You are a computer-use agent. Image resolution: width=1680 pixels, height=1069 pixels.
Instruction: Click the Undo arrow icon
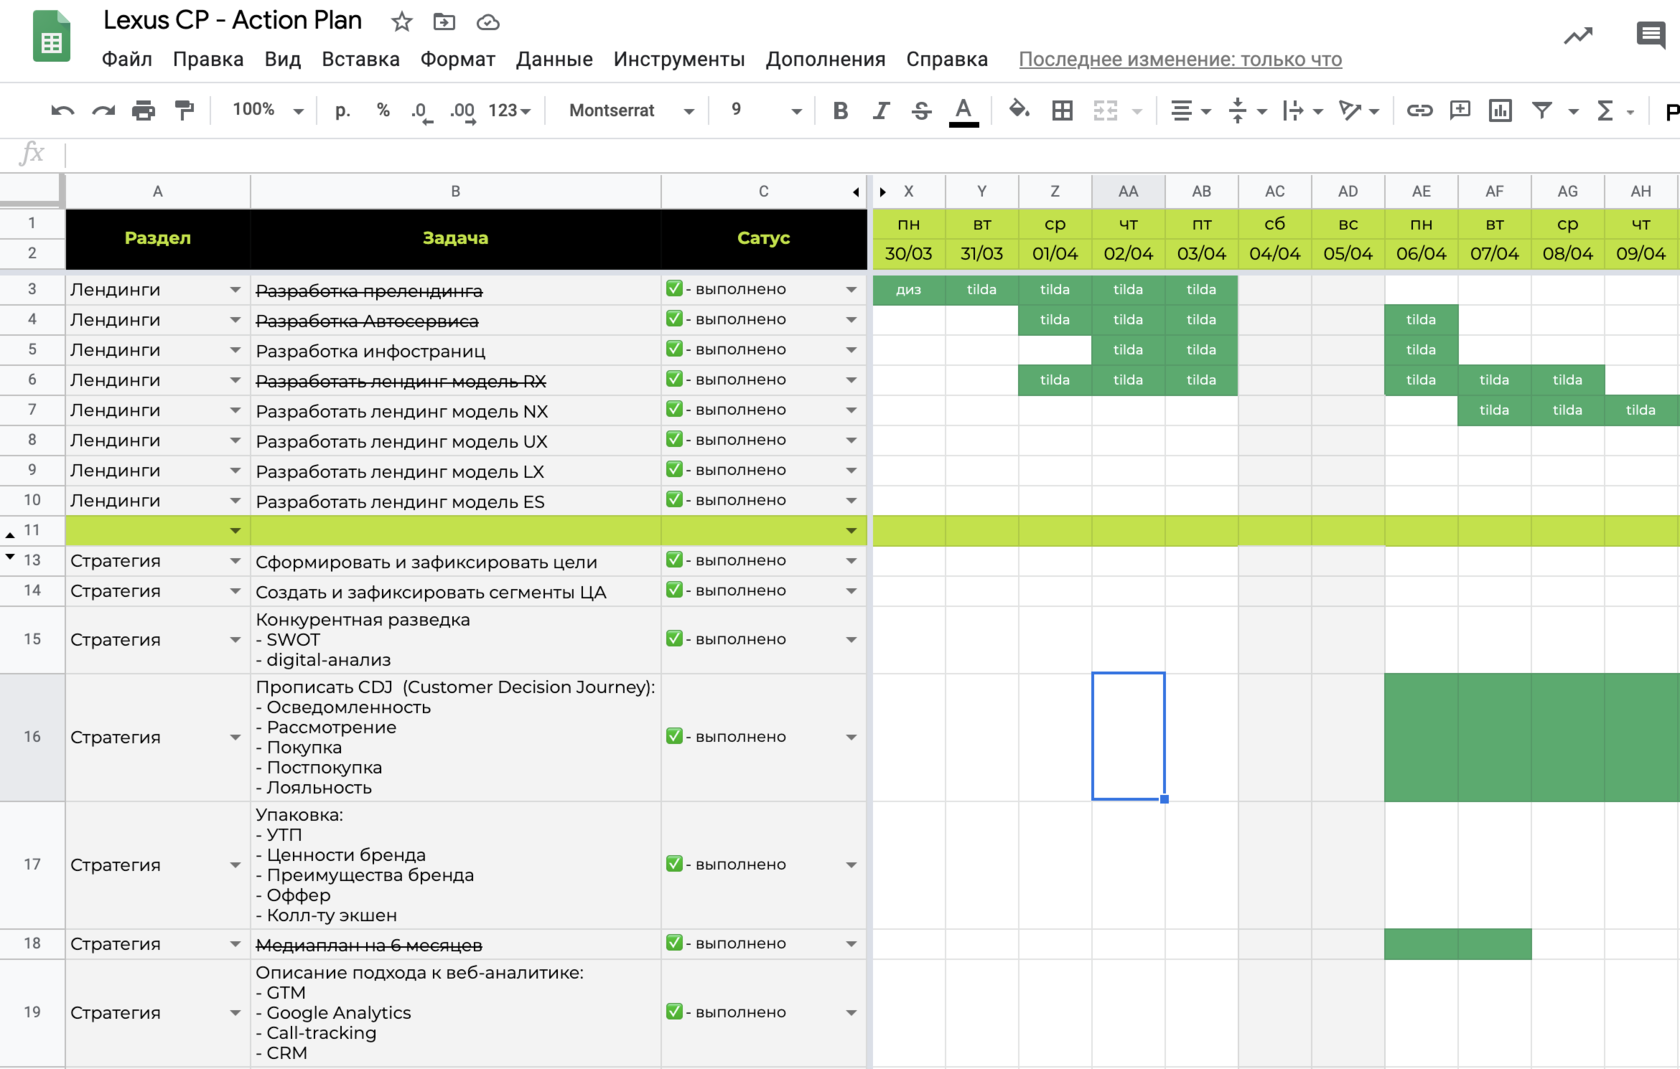pos(62,111)
